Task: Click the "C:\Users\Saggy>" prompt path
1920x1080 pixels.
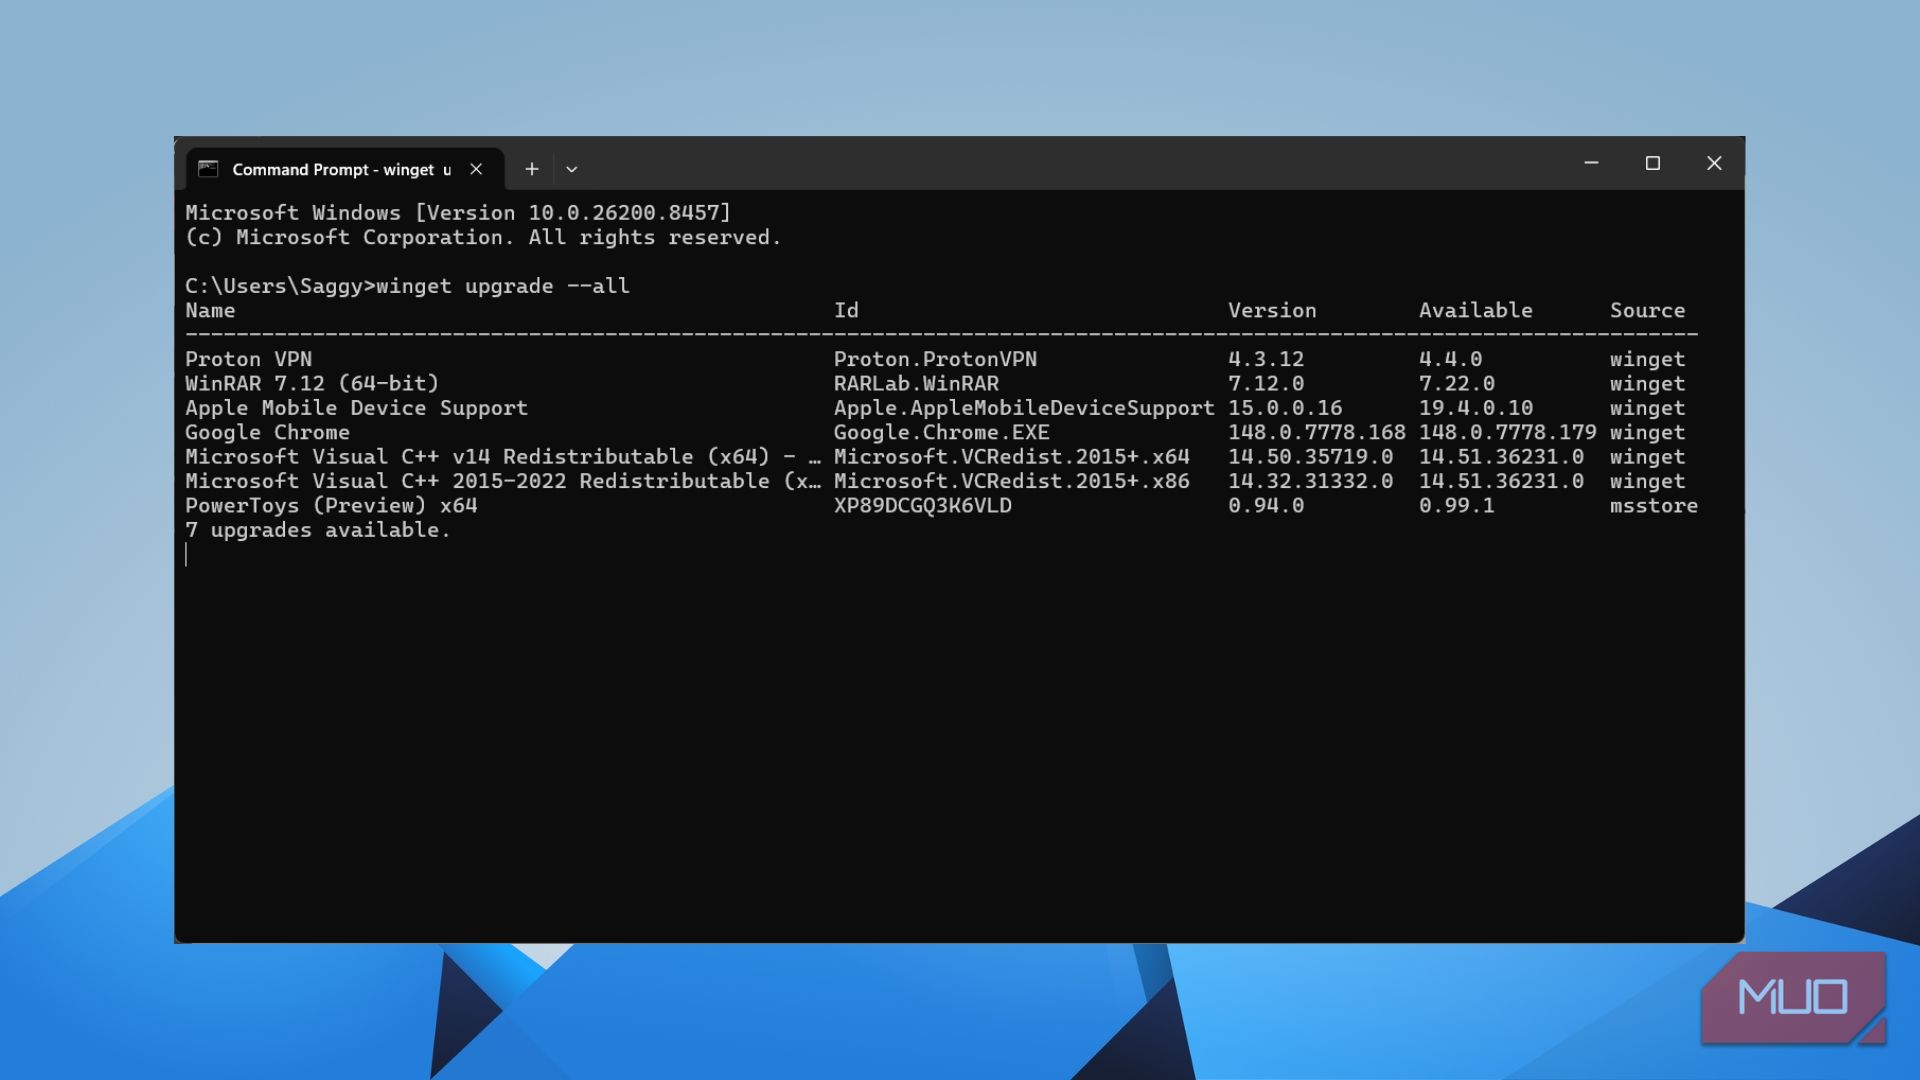Action: pyautogui.click(x=280, y=286)
